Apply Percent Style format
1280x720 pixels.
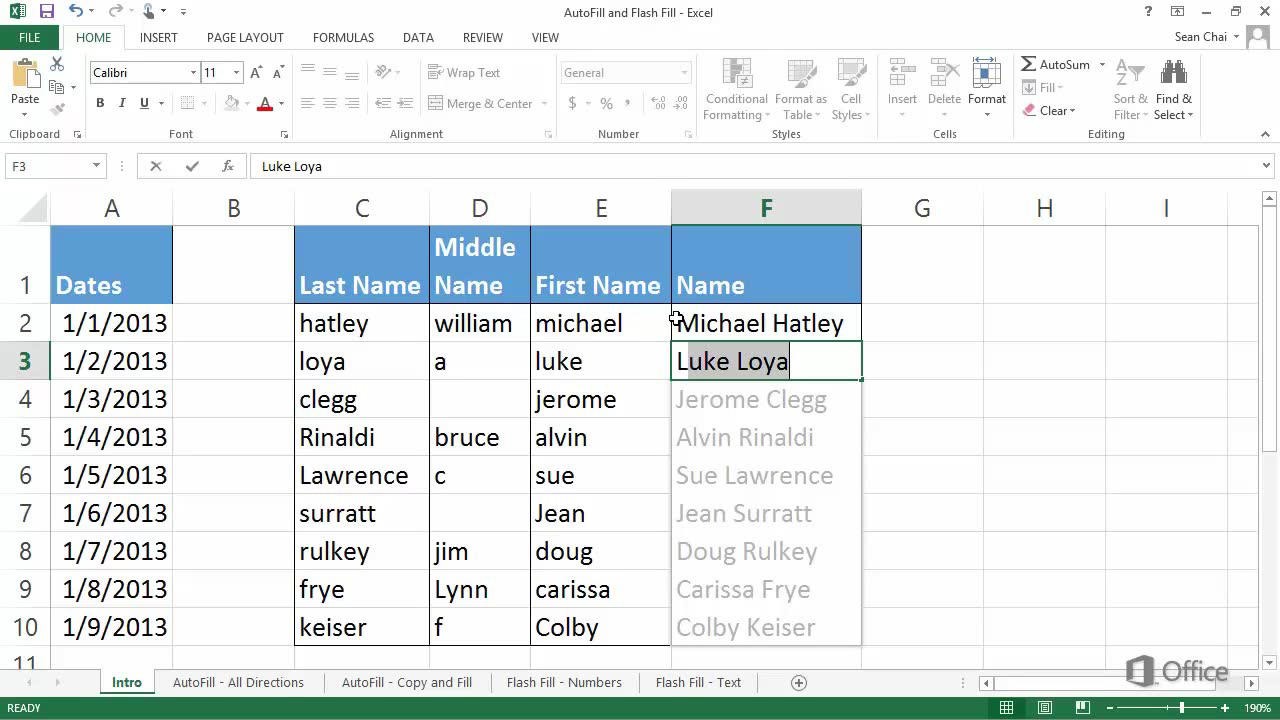point(606,103)
